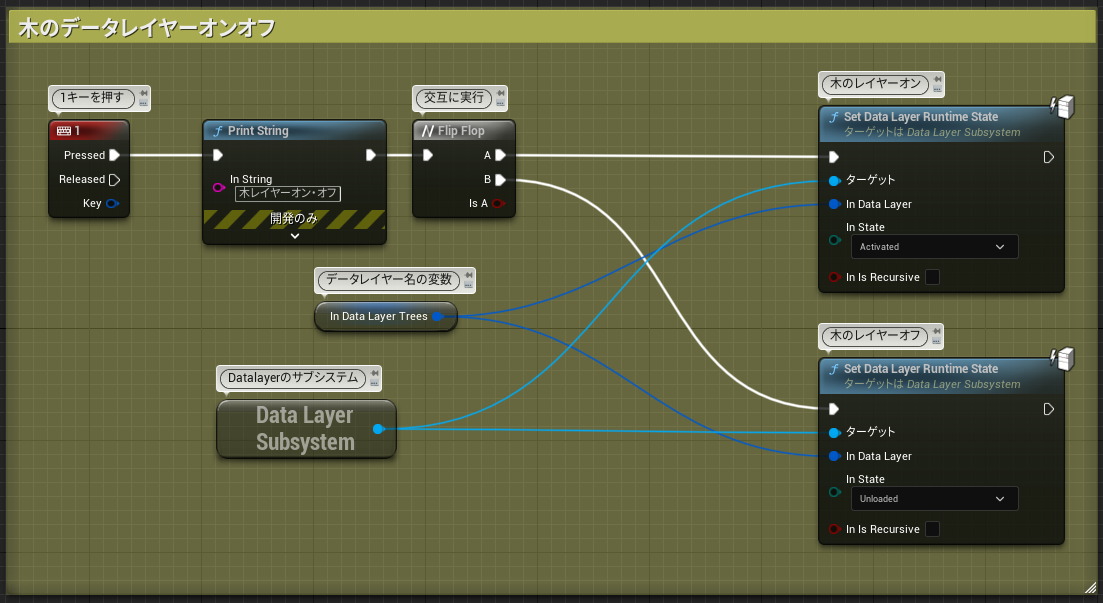Click the comment box resize handle corner
The height and width of the screenshot is (603, 1103).
tap(1090, 588)
